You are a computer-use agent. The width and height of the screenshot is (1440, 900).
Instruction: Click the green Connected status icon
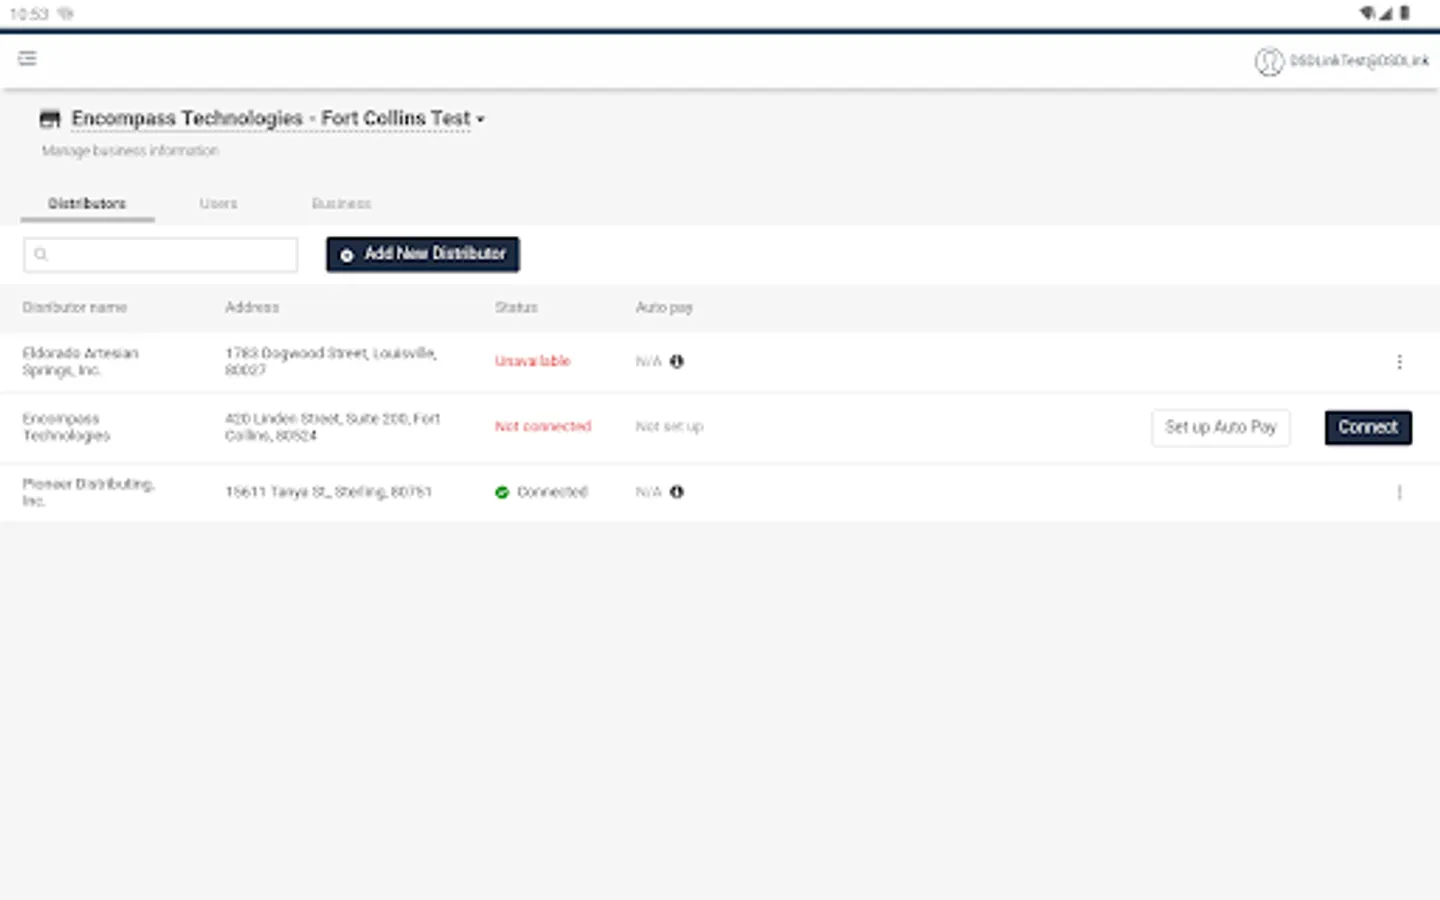(x=502, y=492)
